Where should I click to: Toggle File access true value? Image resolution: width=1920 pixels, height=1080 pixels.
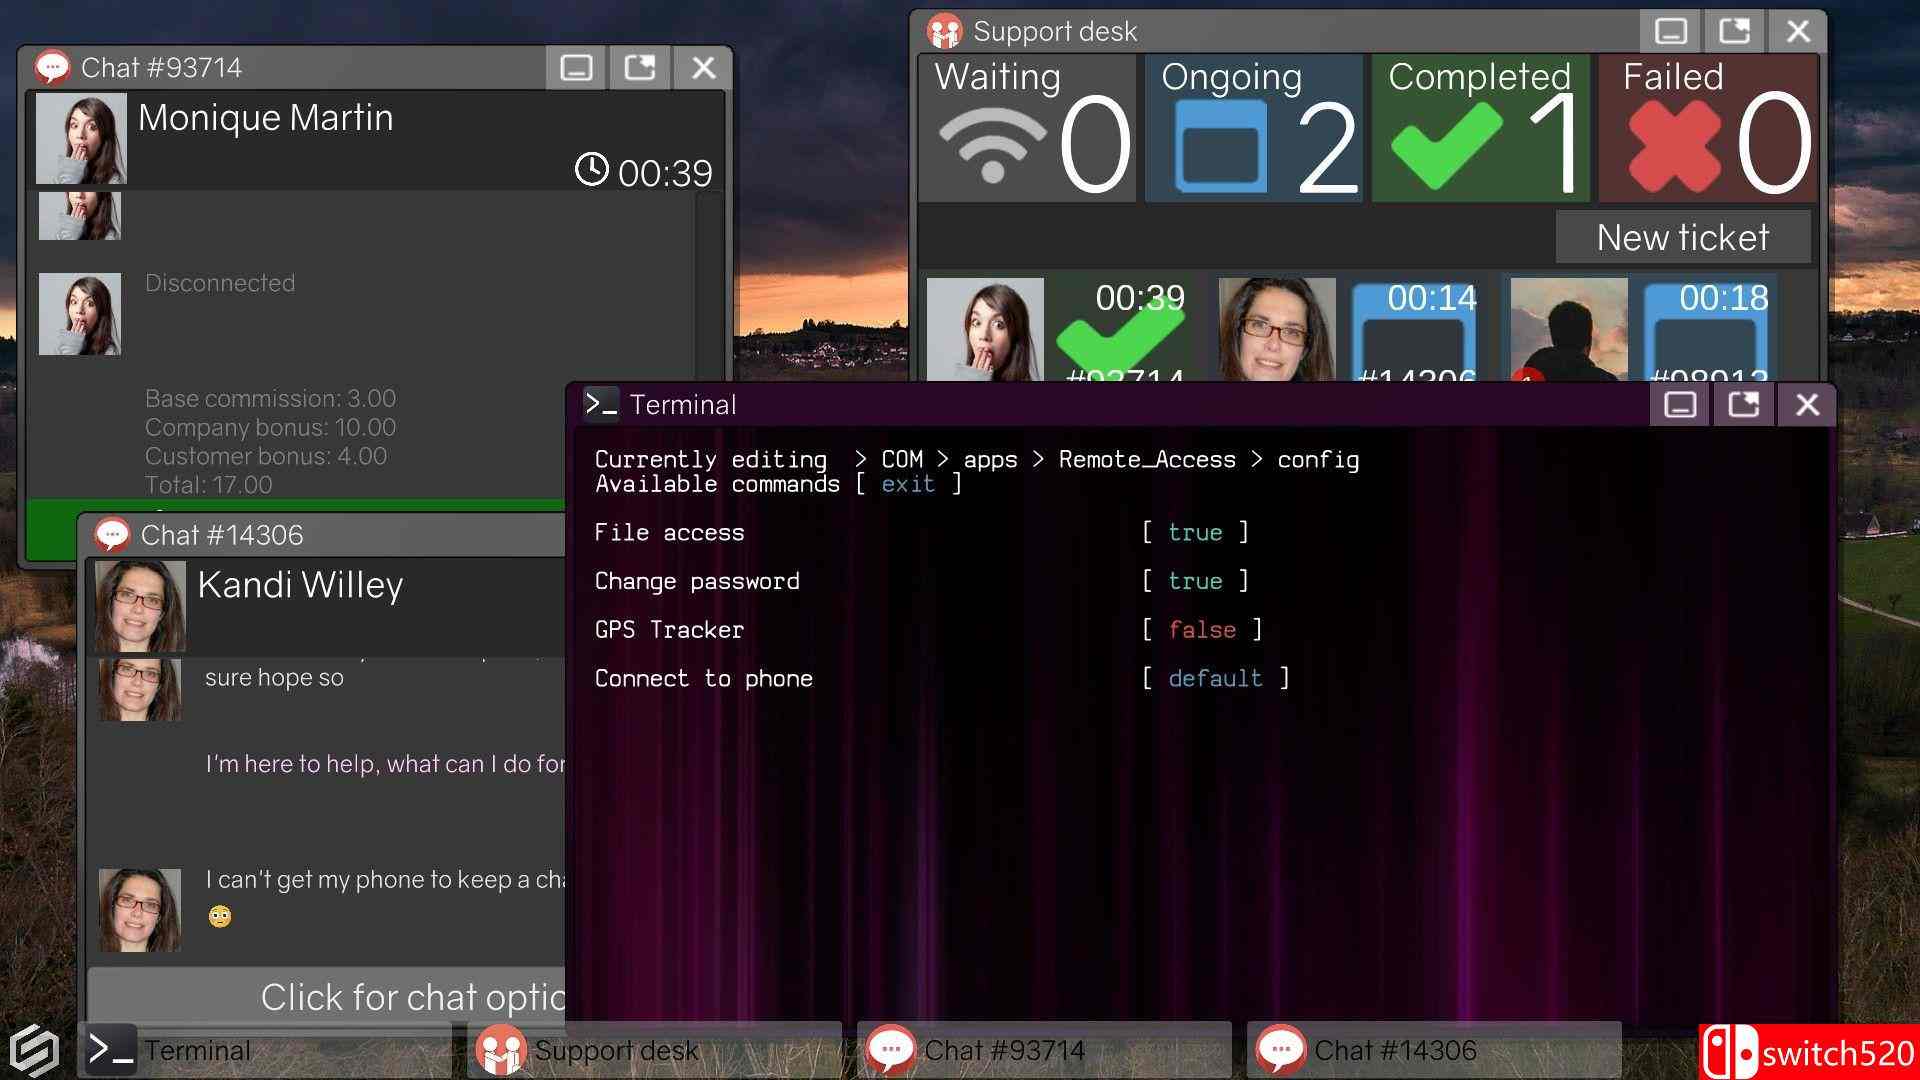[1195, 533]
